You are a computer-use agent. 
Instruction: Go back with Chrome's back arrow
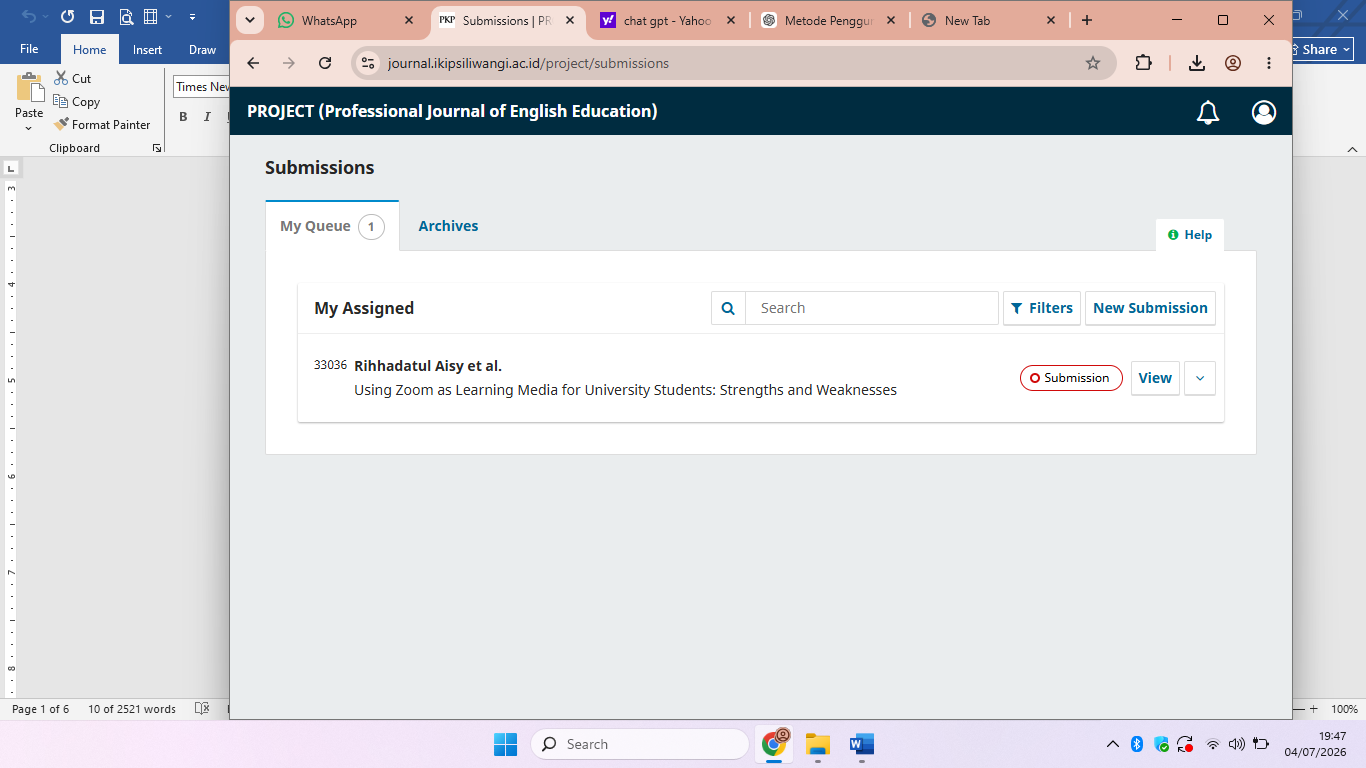(253, 63)
